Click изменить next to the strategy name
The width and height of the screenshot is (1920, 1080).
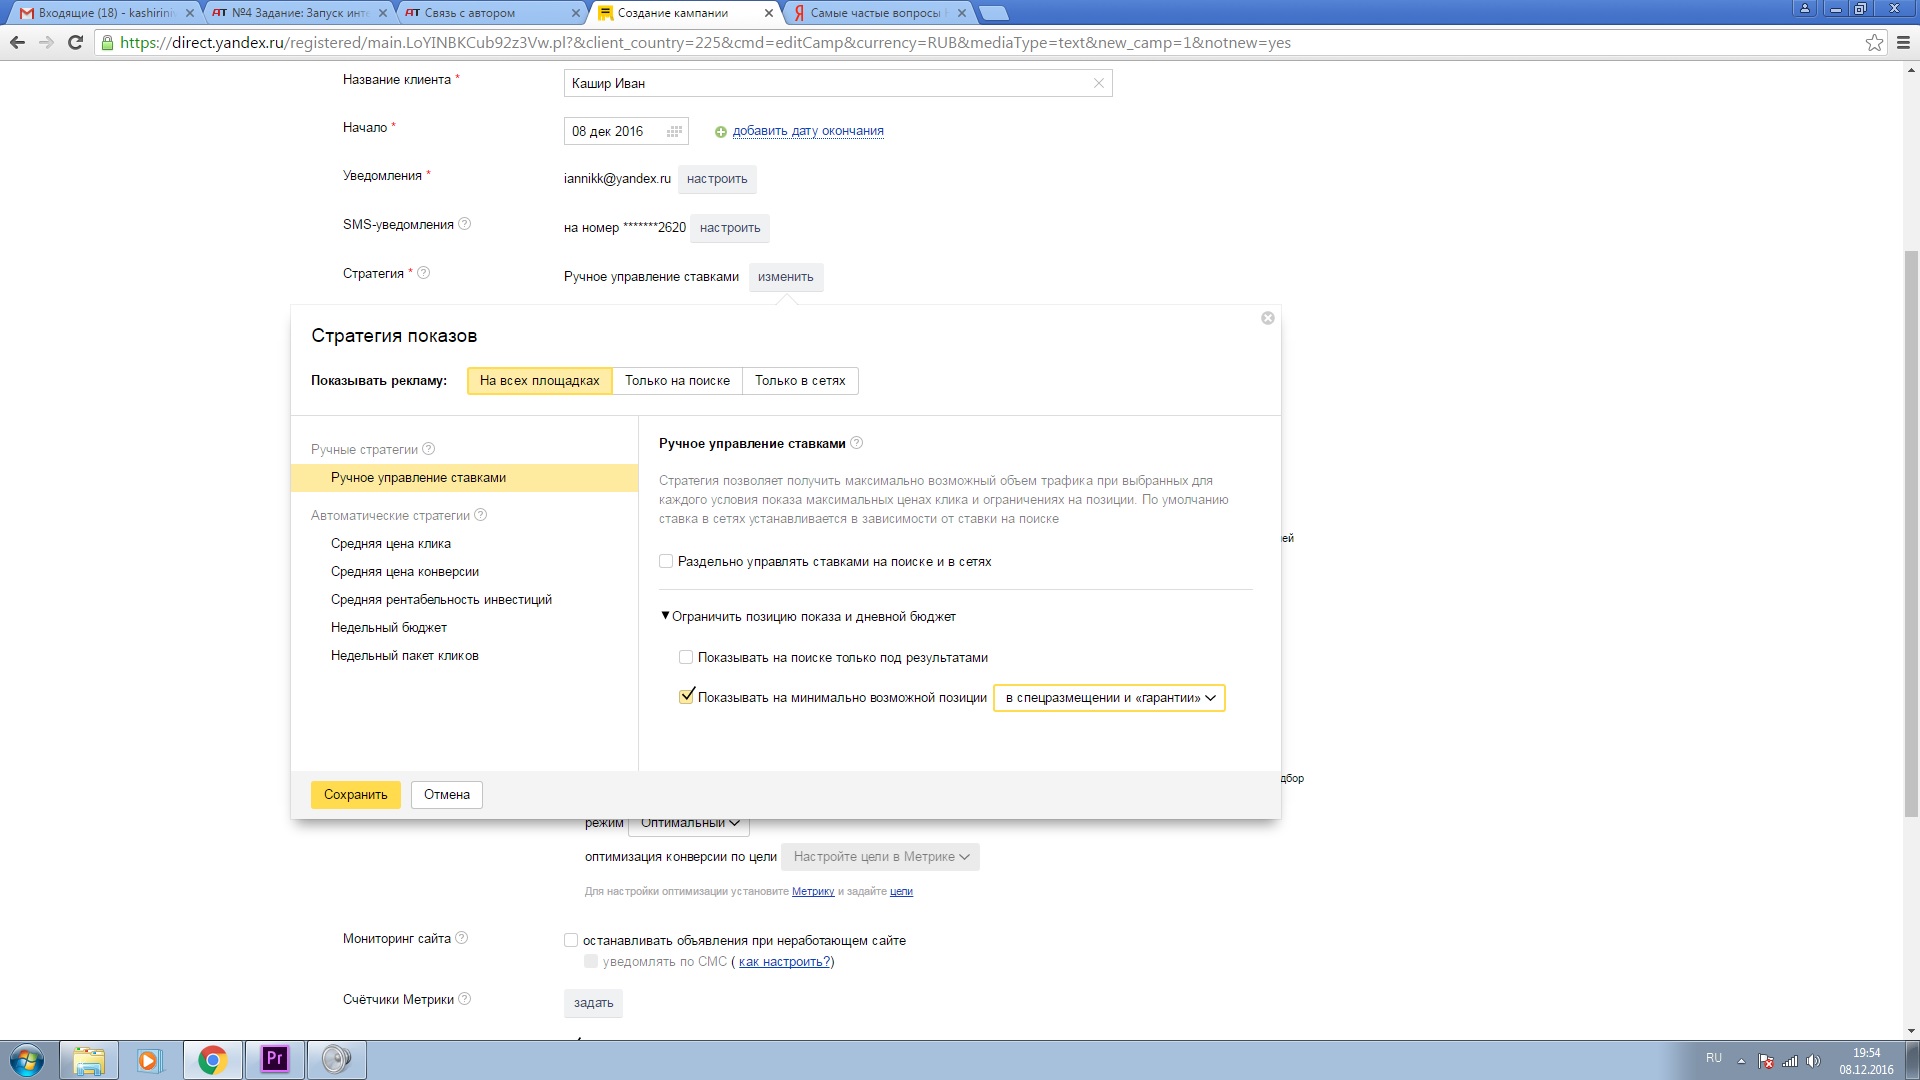(786, 277)
